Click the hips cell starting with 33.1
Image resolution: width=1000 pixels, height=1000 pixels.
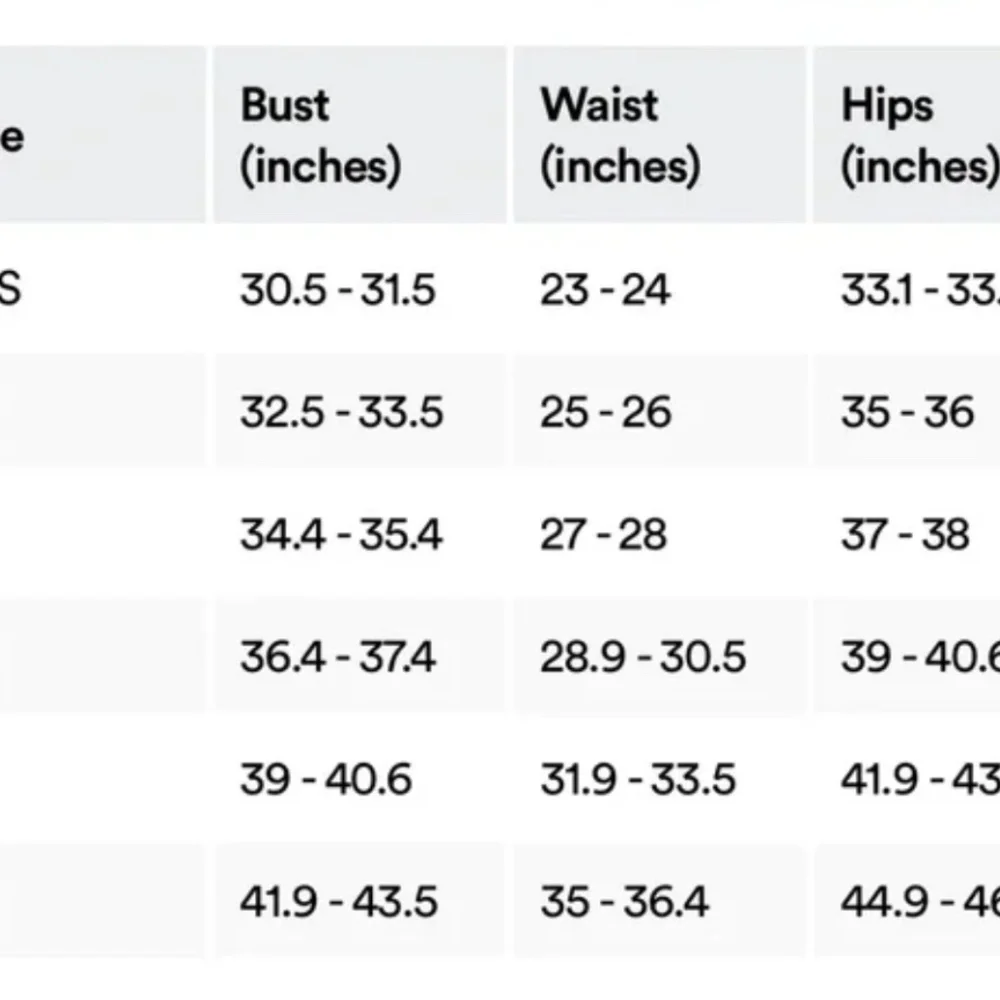coord(920,290)
